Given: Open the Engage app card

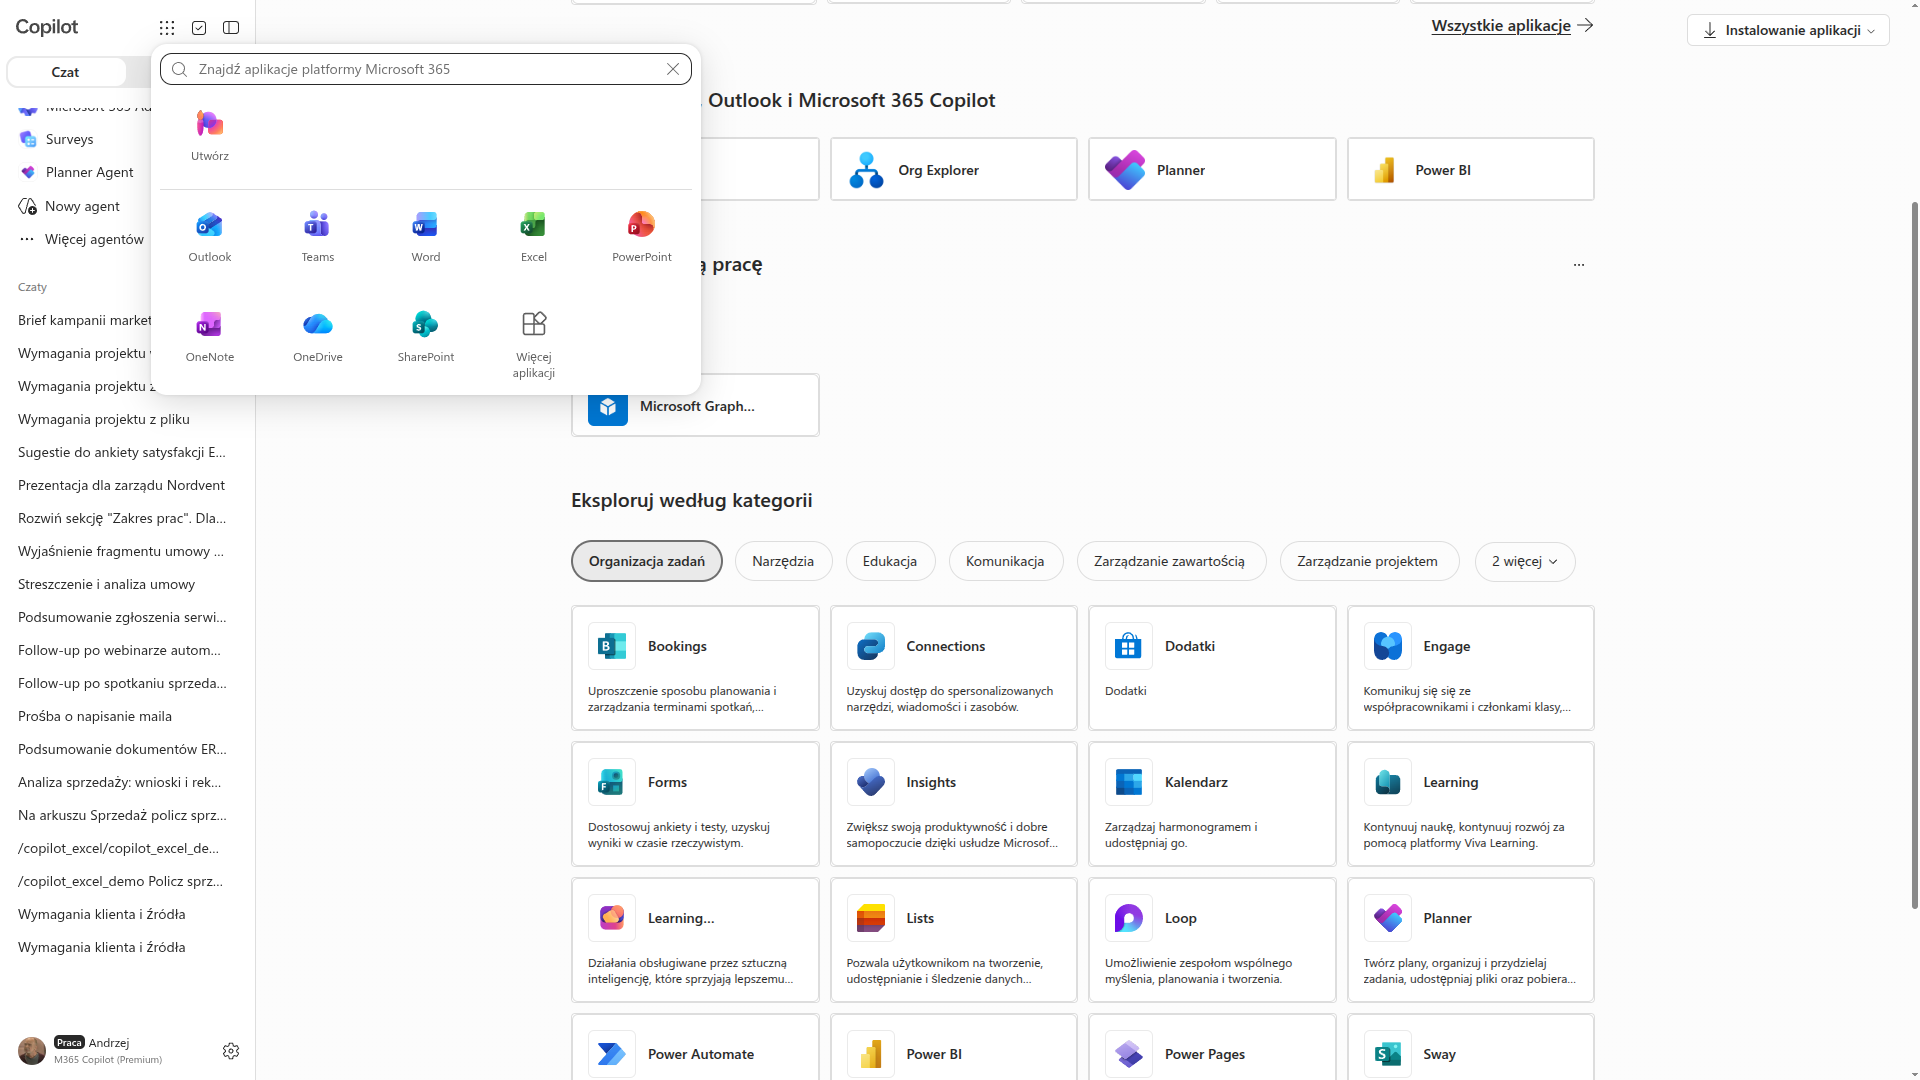Looking at the screenshot, I should coord(1471,668).
